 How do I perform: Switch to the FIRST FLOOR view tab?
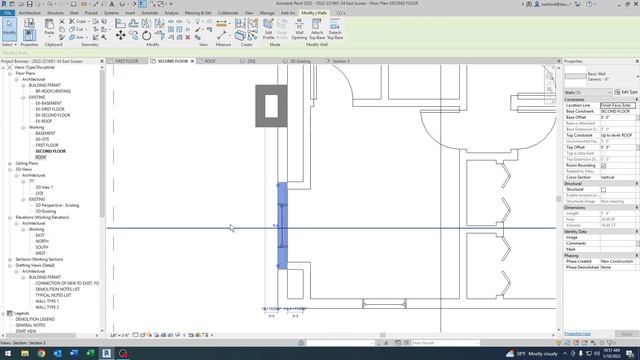[127, 61]
